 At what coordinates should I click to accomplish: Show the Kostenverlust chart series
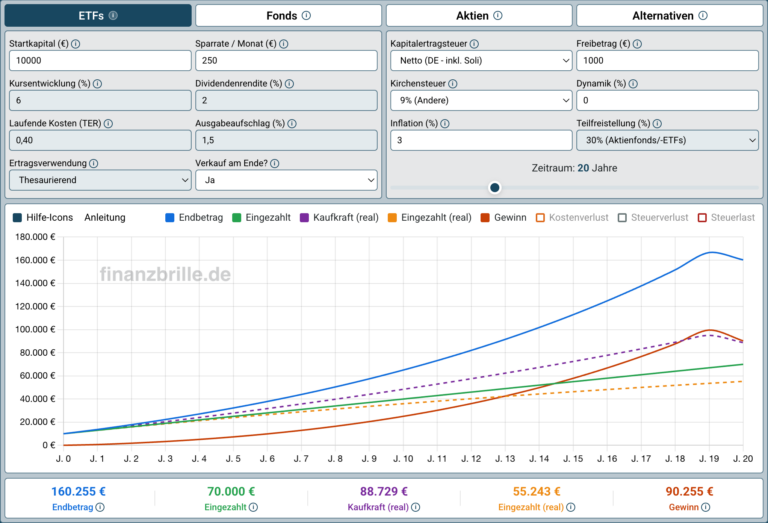pos(572,218)
